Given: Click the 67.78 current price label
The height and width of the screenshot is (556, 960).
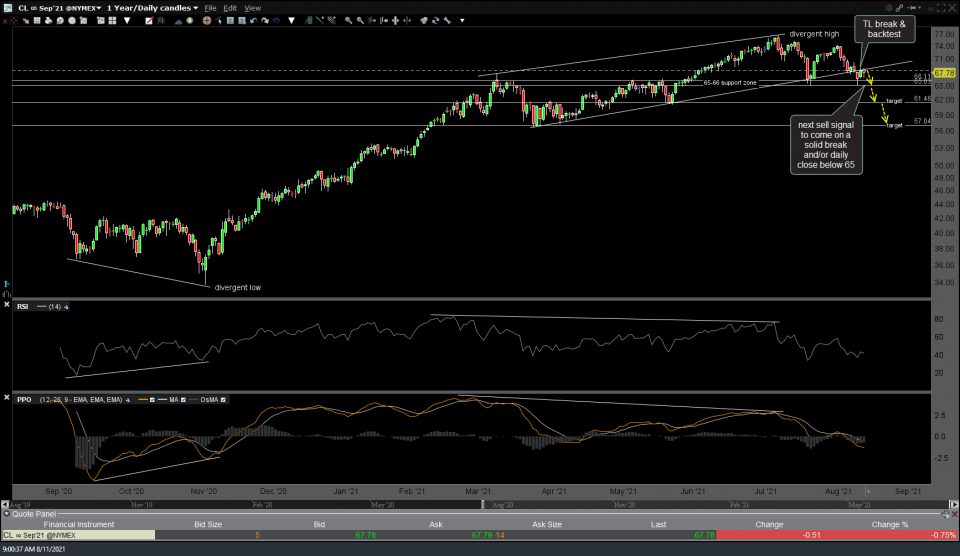Looking at the screenshot, I should (x=944, y=73).
